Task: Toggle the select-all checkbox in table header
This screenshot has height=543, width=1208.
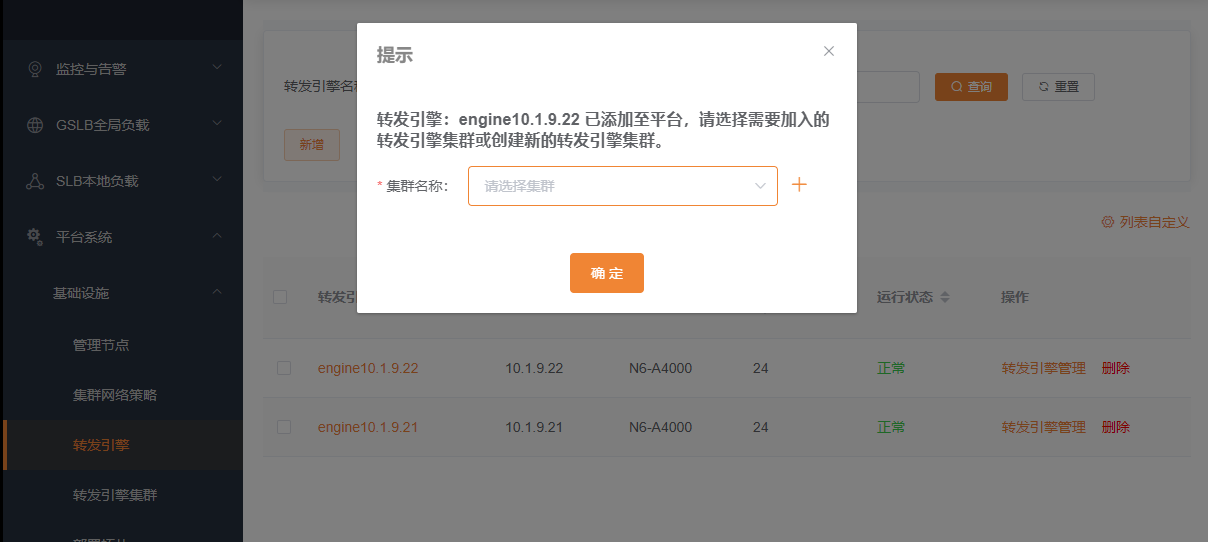Action: point(280,297)
